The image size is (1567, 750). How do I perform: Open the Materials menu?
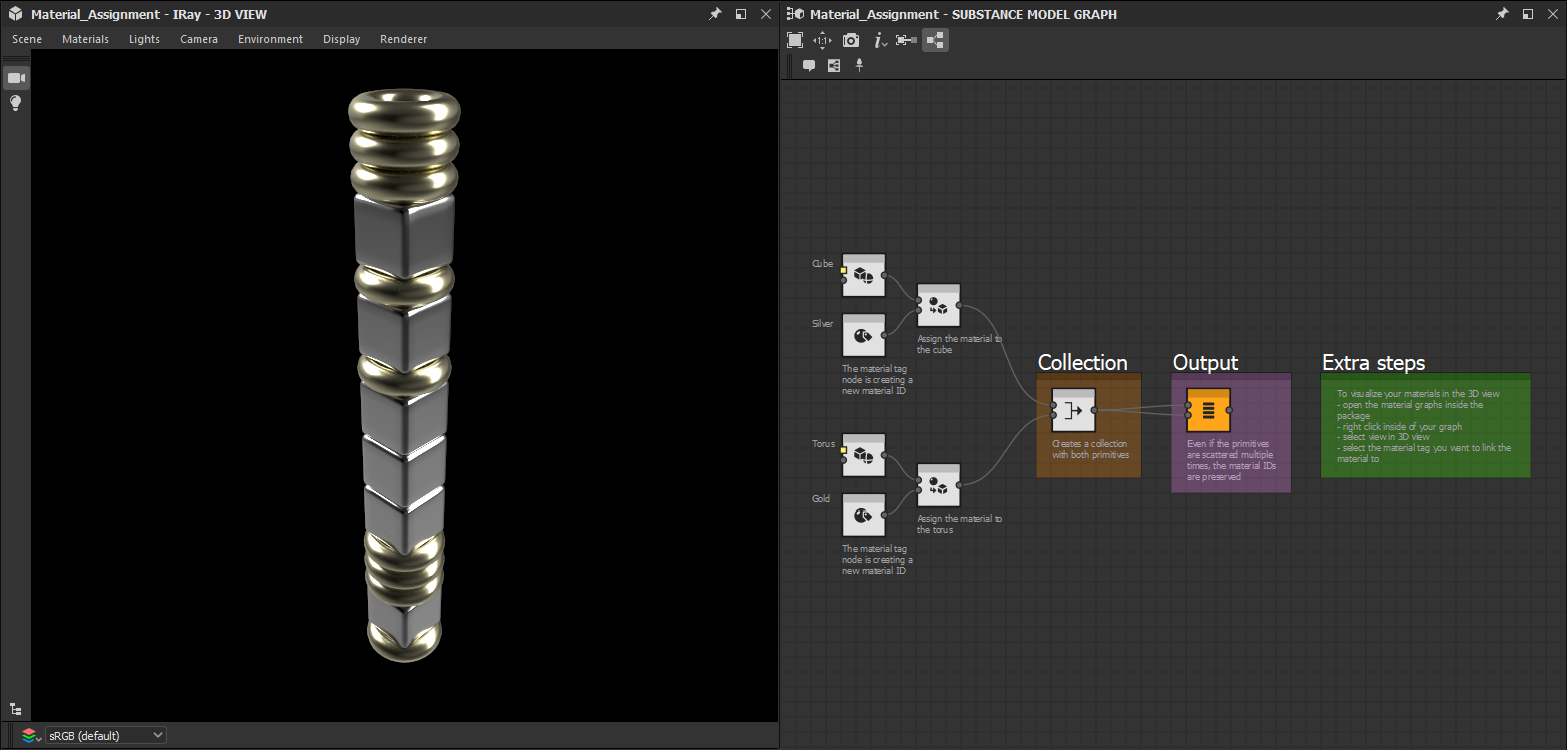point(85,39)
